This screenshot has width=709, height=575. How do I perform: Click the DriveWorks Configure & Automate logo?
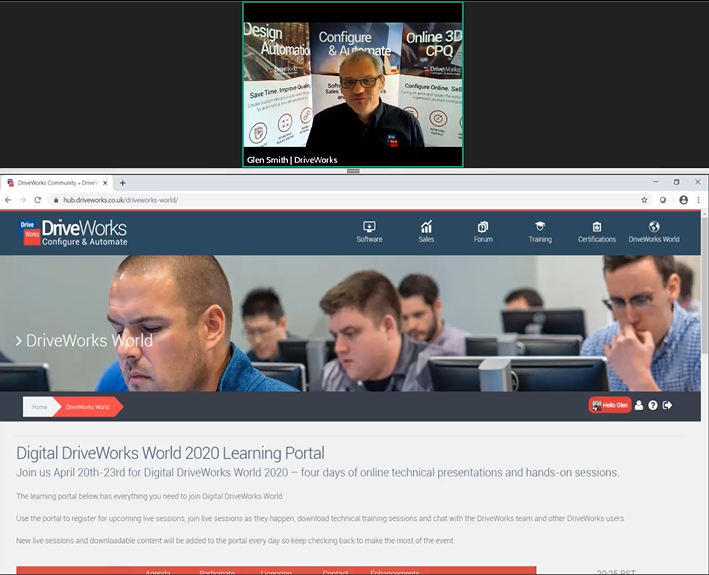73,233
